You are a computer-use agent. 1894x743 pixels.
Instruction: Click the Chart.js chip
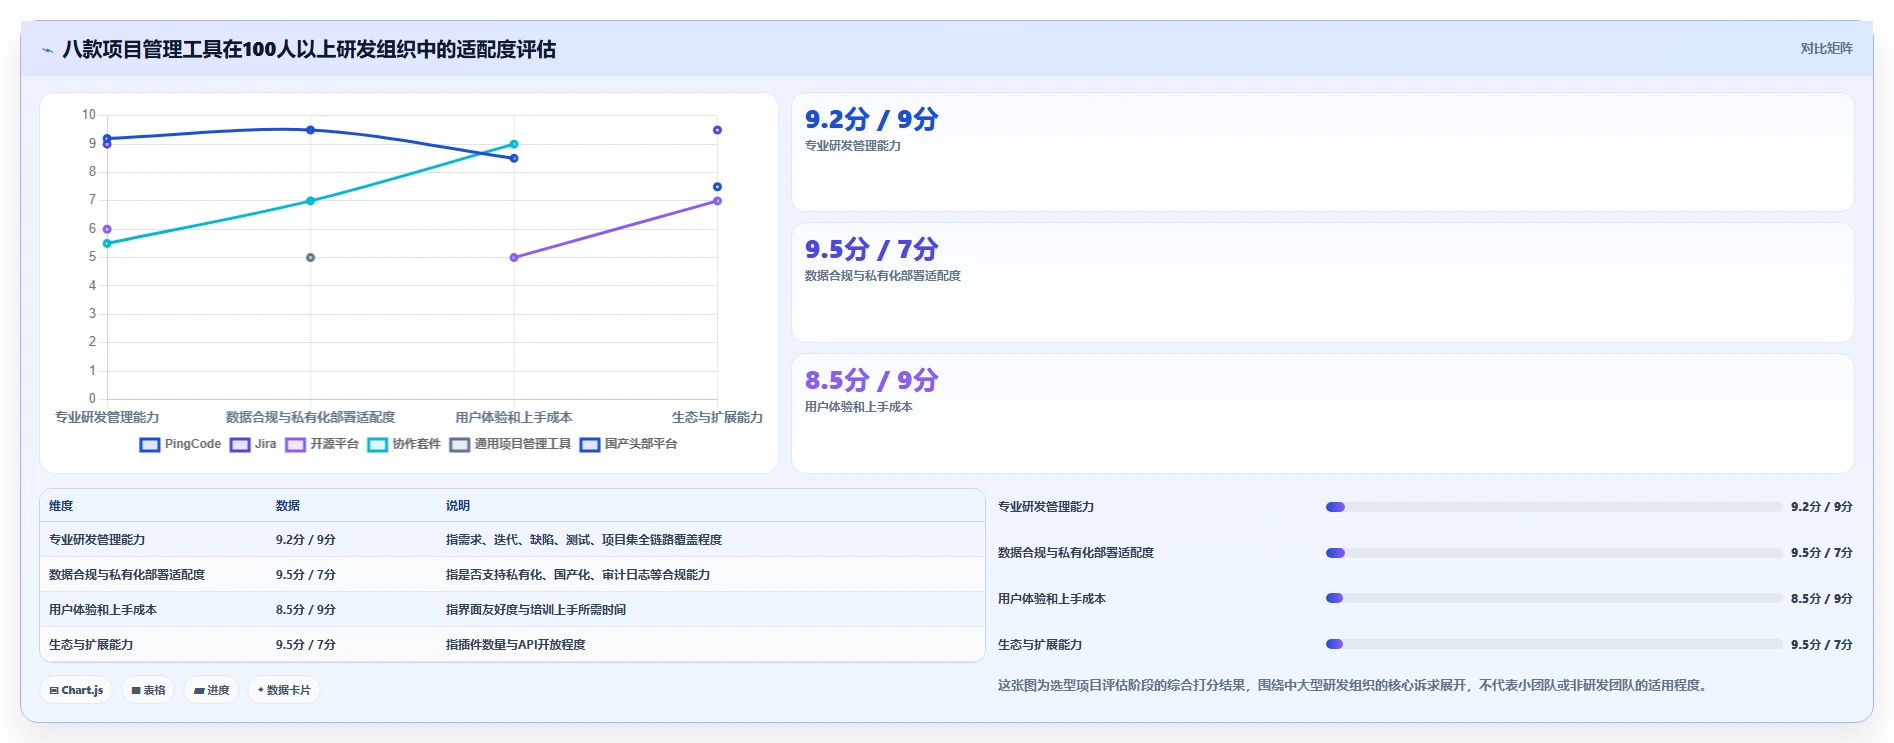coord(76,690)
